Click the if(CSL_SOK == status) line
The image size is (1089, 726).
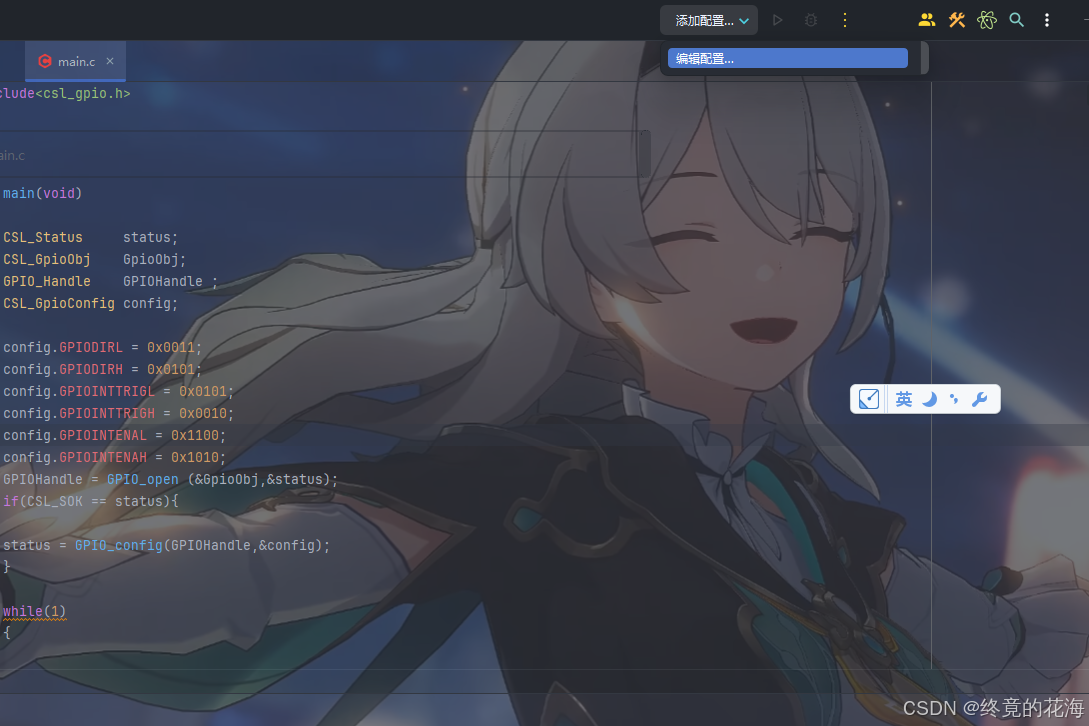[91, 502]
